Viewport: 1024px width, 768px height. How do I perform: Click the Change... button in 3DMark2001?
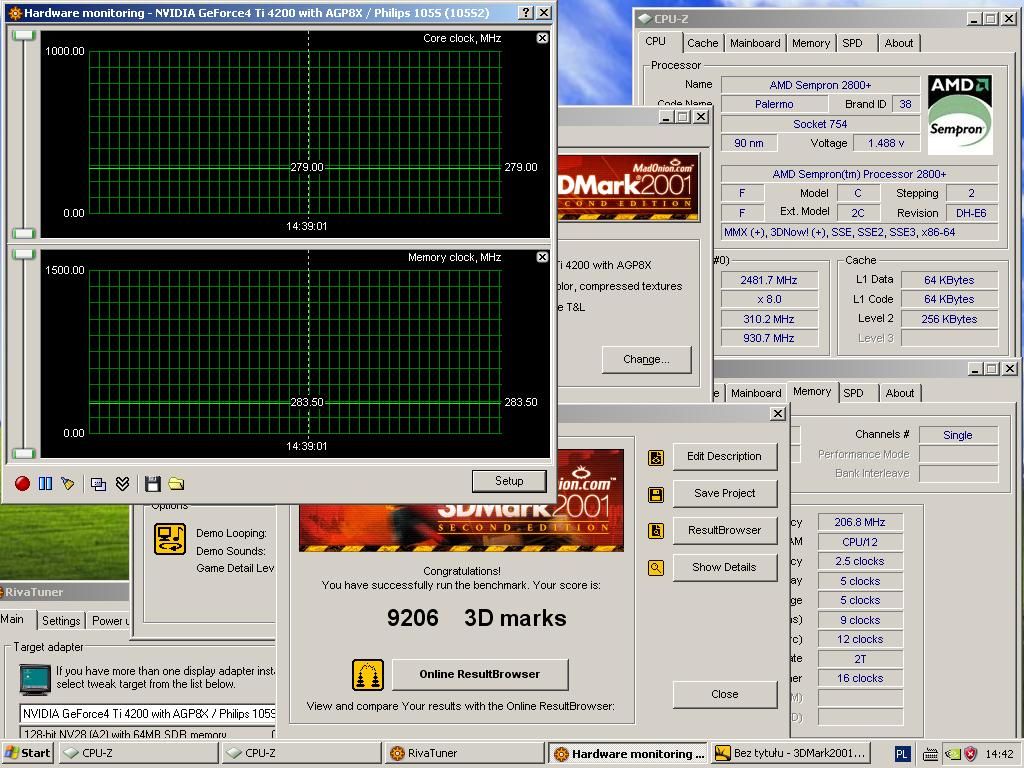pos(646,359)
